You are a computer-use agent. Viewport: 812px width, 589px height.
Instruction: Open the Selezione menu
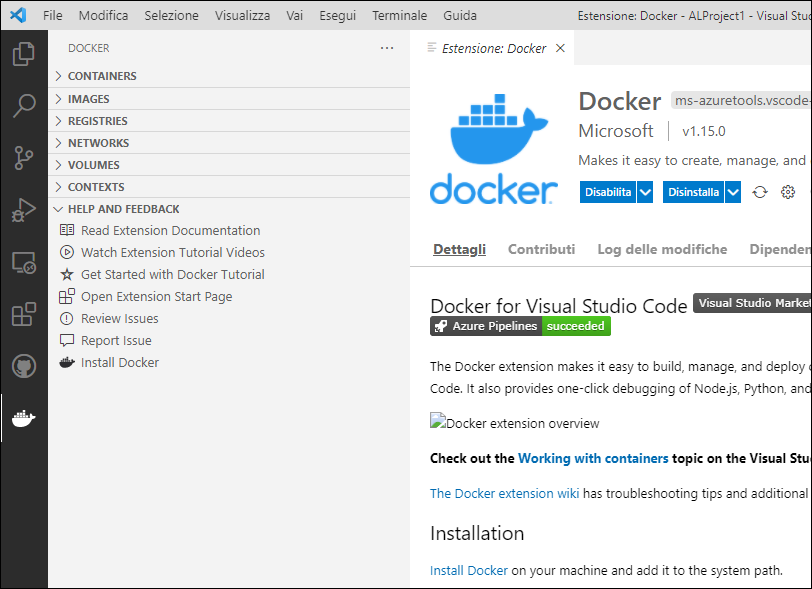click(171, 16)
